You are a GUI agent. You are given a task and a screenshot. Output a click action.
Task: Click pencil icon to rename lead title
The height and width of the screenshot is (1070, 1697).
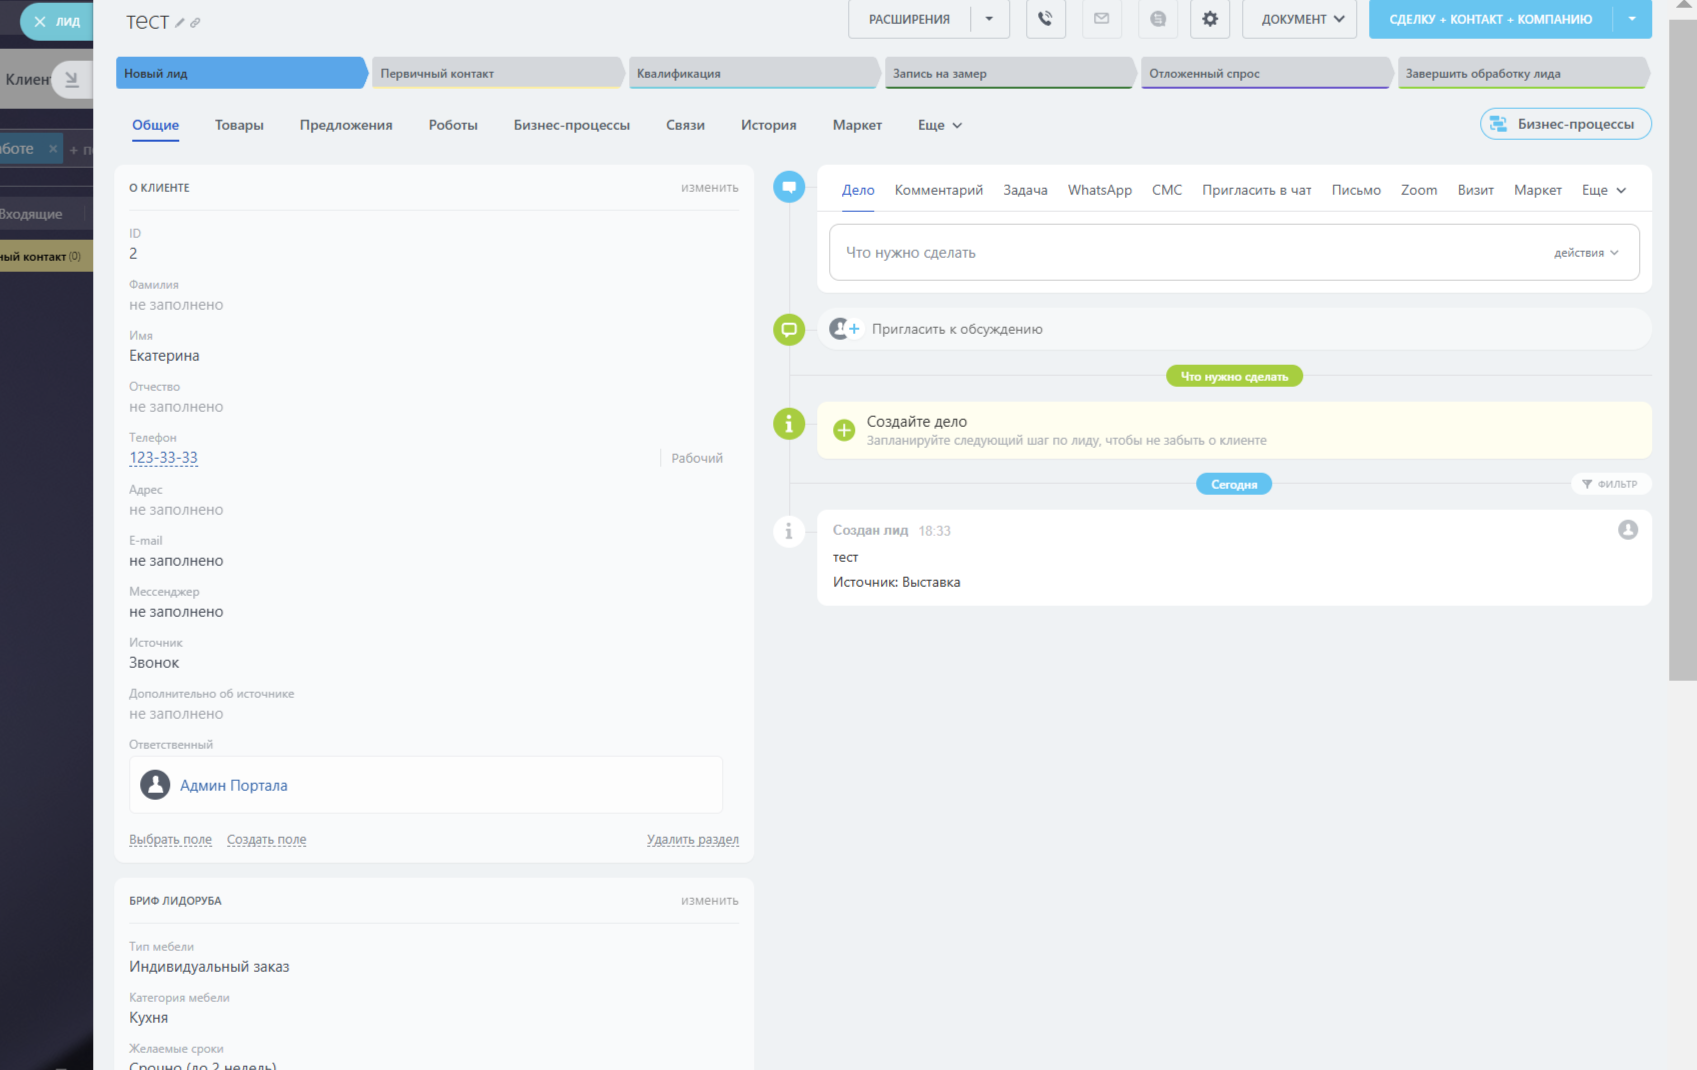point(180,23)
